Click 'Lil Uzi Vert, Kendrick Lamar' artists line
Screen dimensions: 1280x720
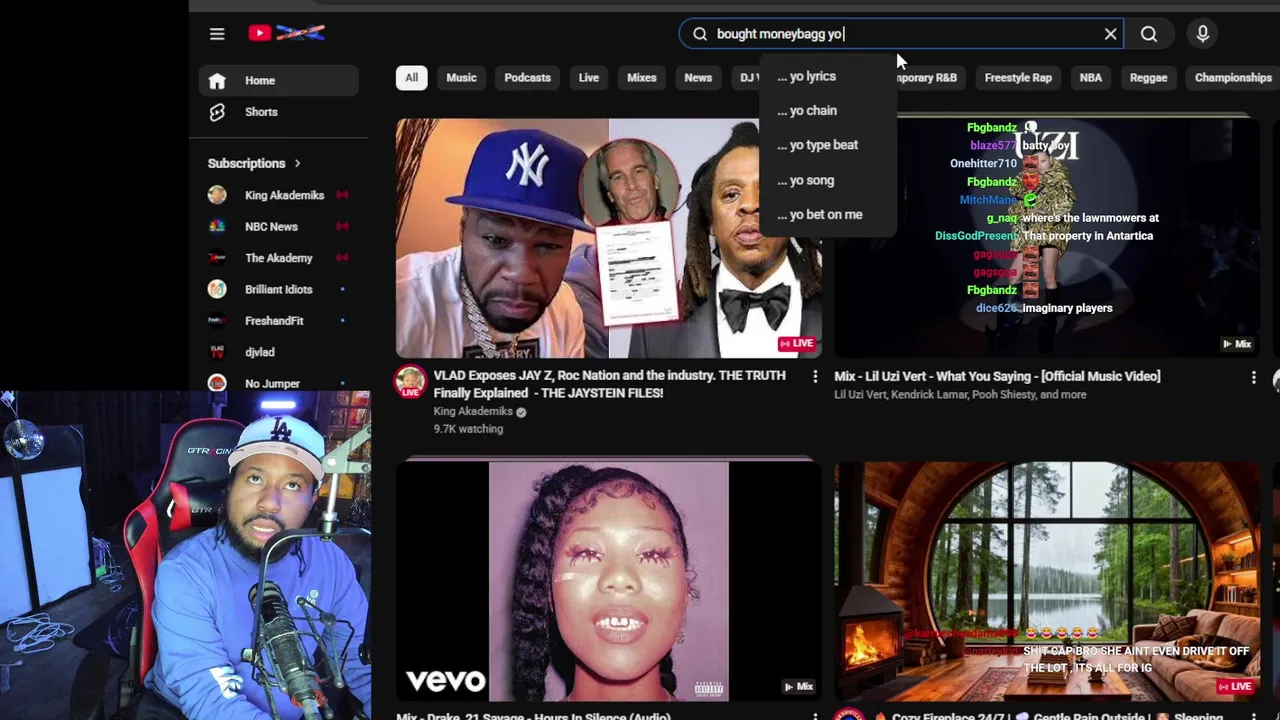(x=960, y=395)
